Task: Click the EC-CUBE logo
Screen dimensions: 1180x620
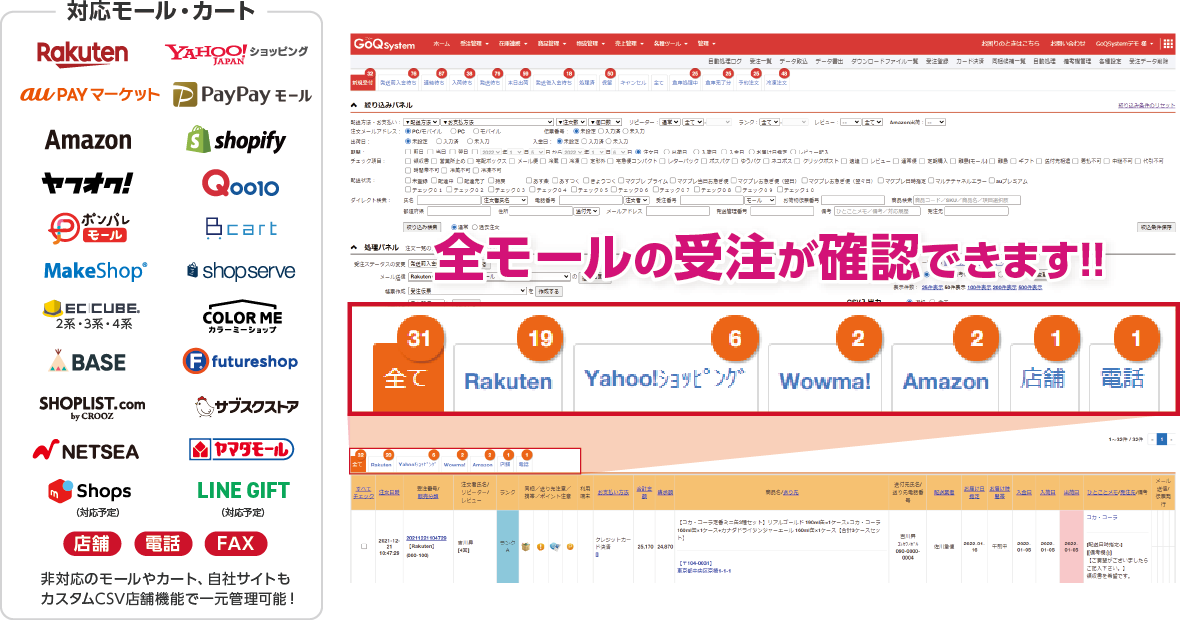Action: pos(92,315)
